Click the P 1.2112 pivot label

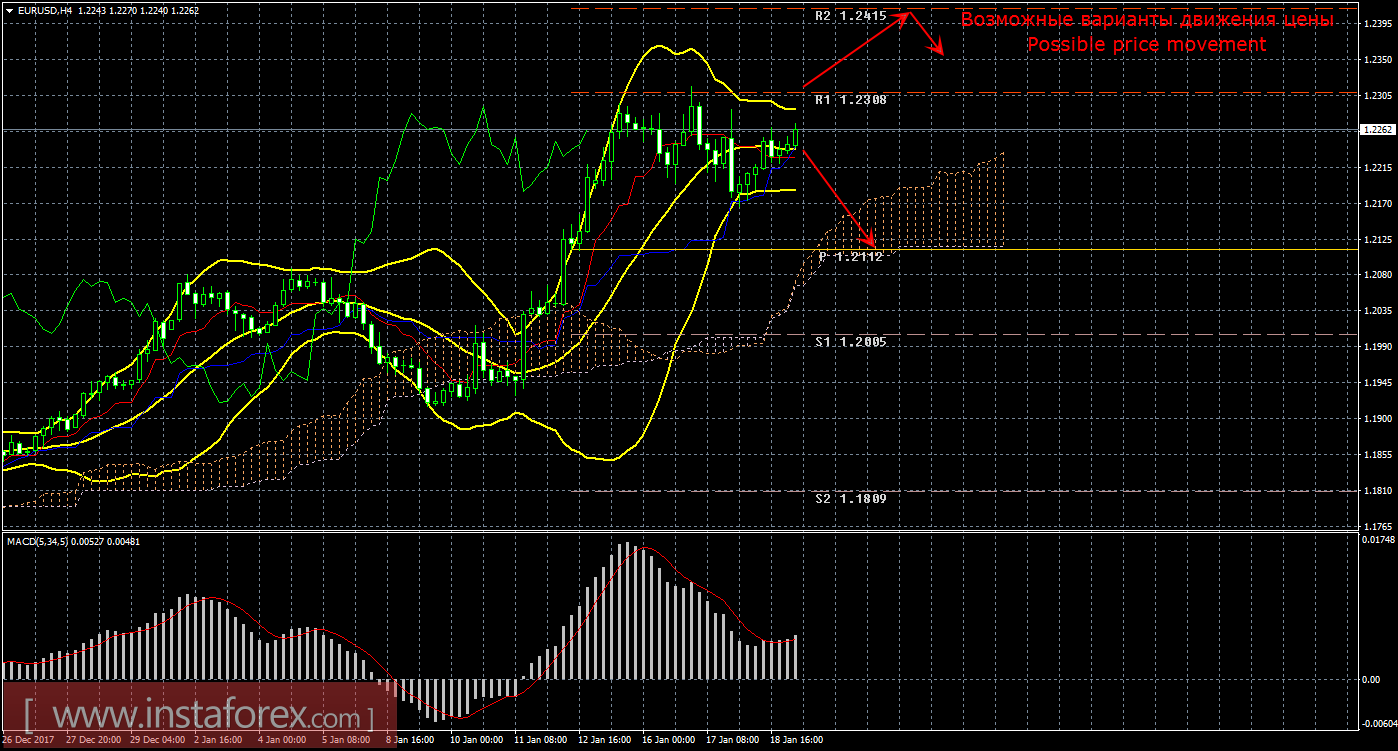click(x=850, y=256)
